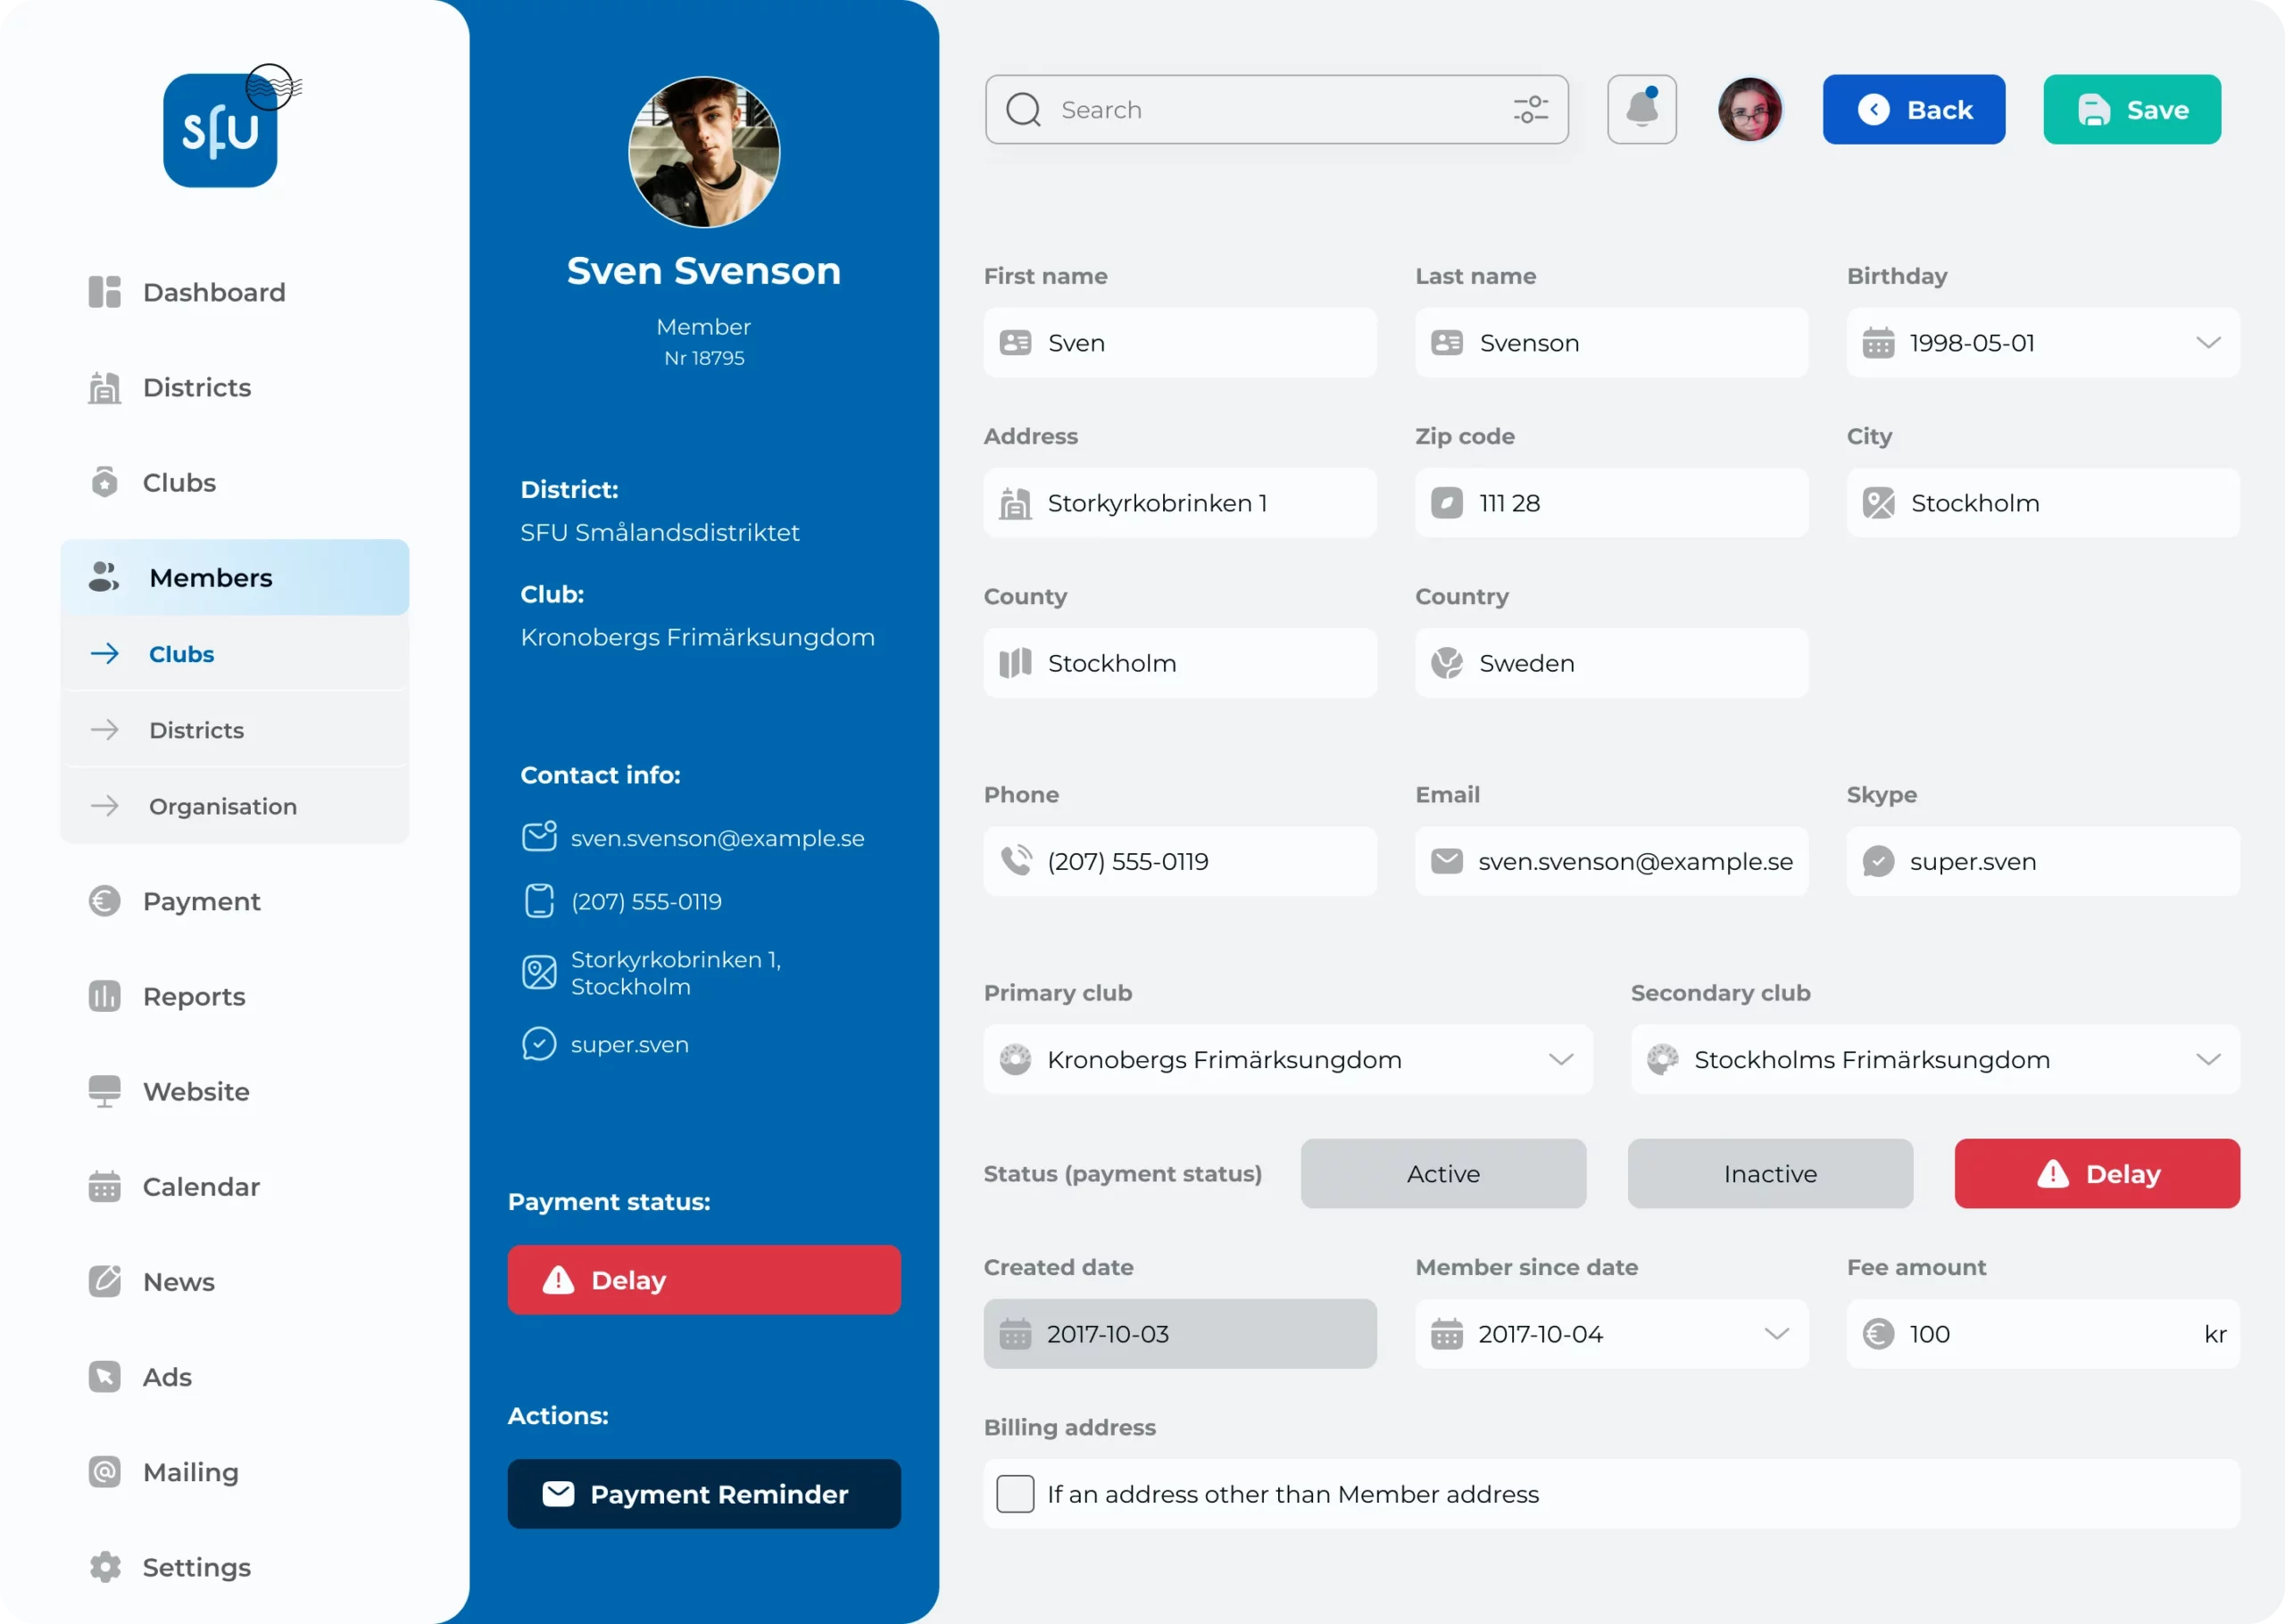Open notifications via the bell icon
2285x1624 pixels.
[x=1641, y=109]
